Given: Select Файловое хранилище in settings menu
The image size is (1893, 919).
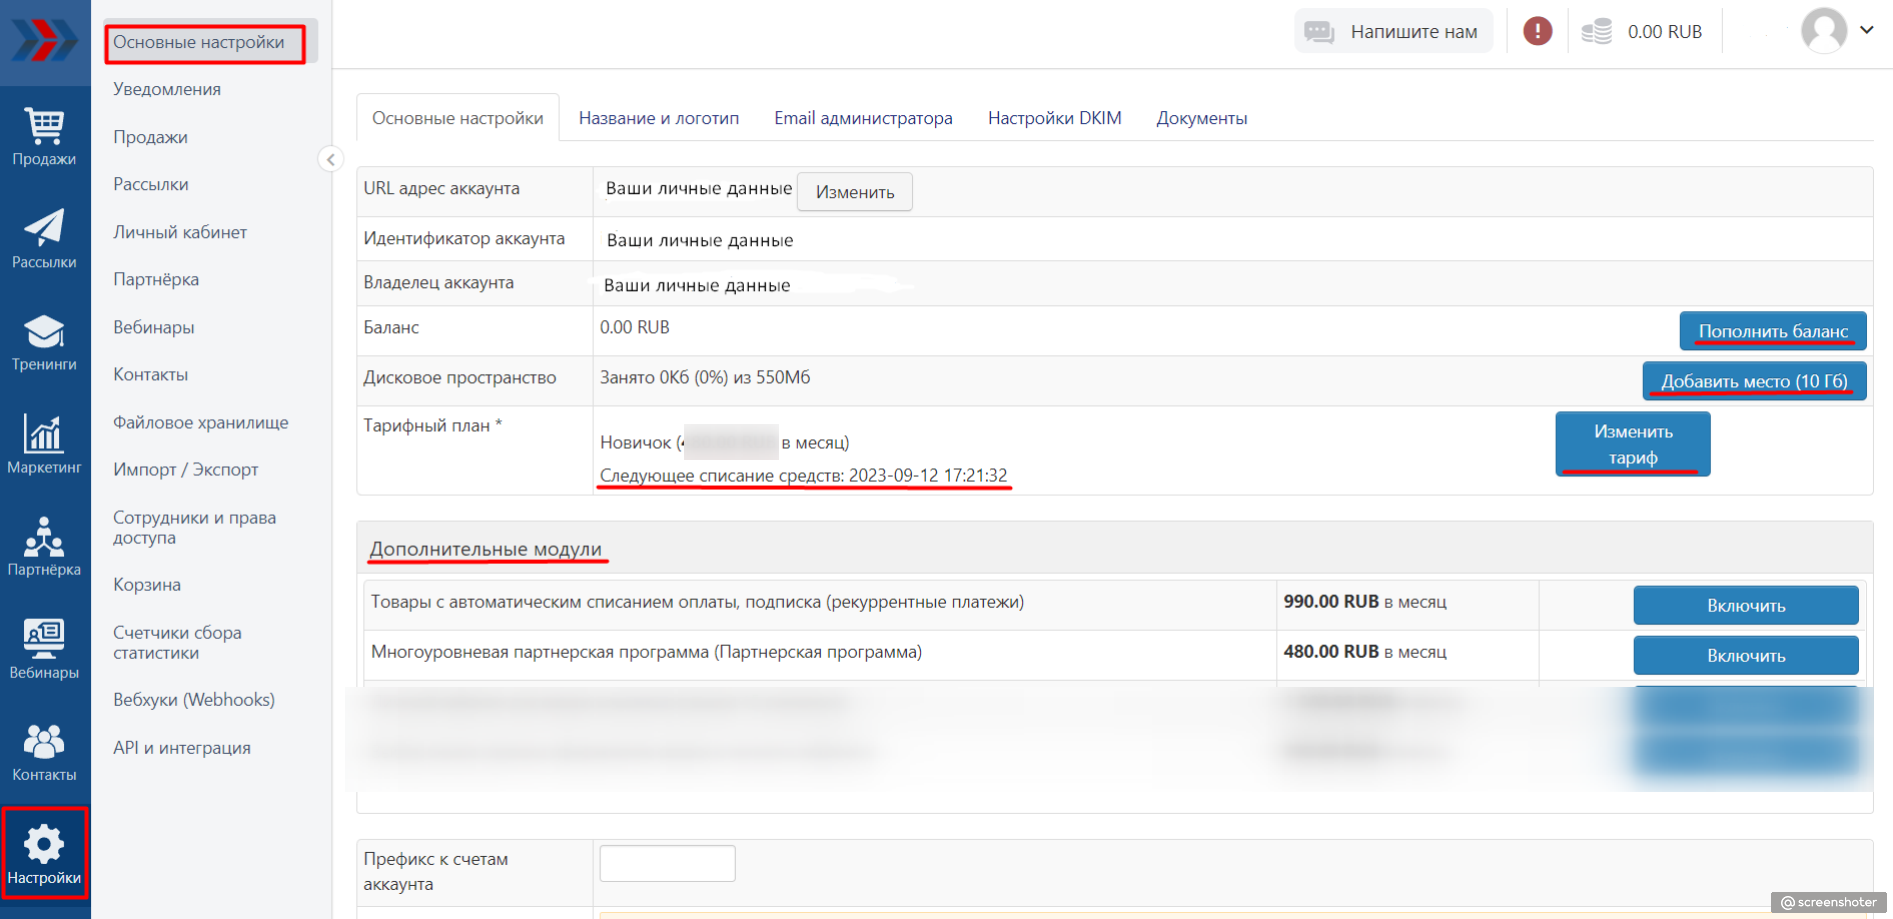Looking at the screenshot, I should (200, 422).
